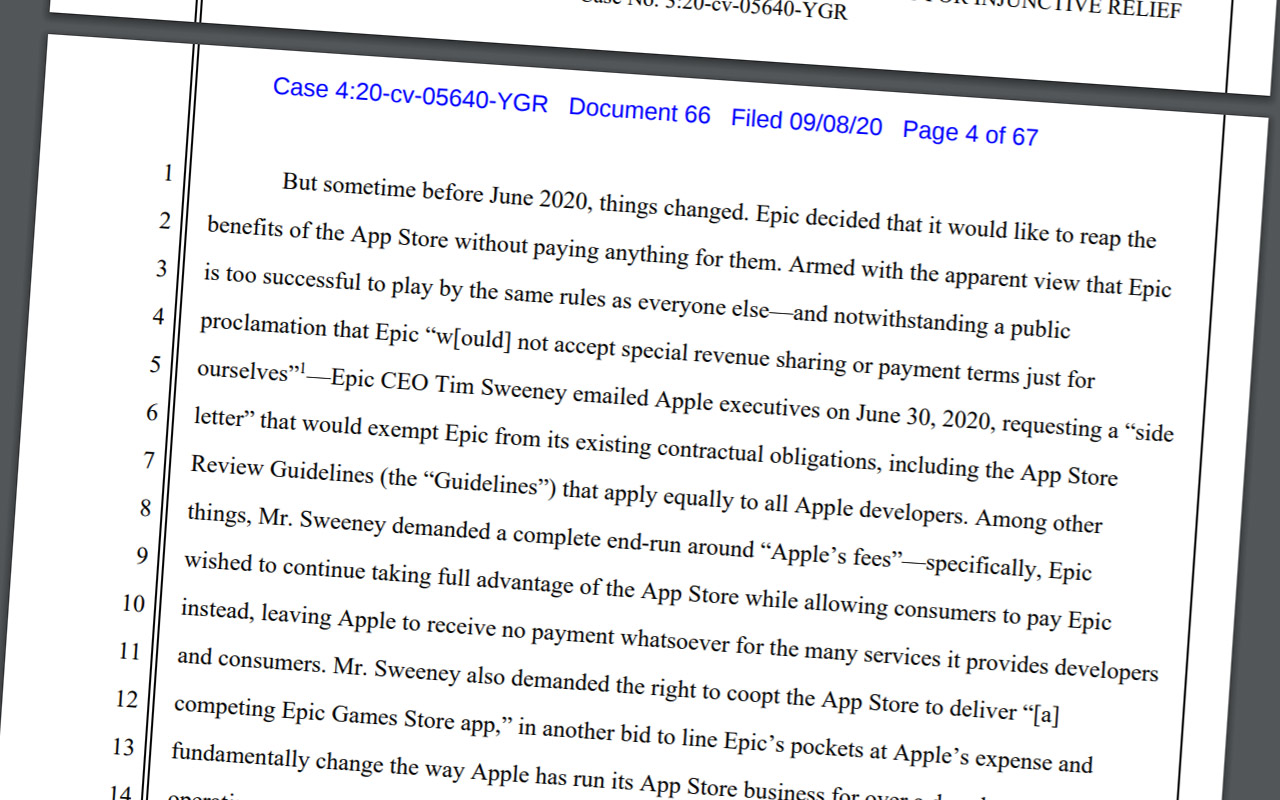Click 'Filed 09/08/20' in the header

(806, 123)
